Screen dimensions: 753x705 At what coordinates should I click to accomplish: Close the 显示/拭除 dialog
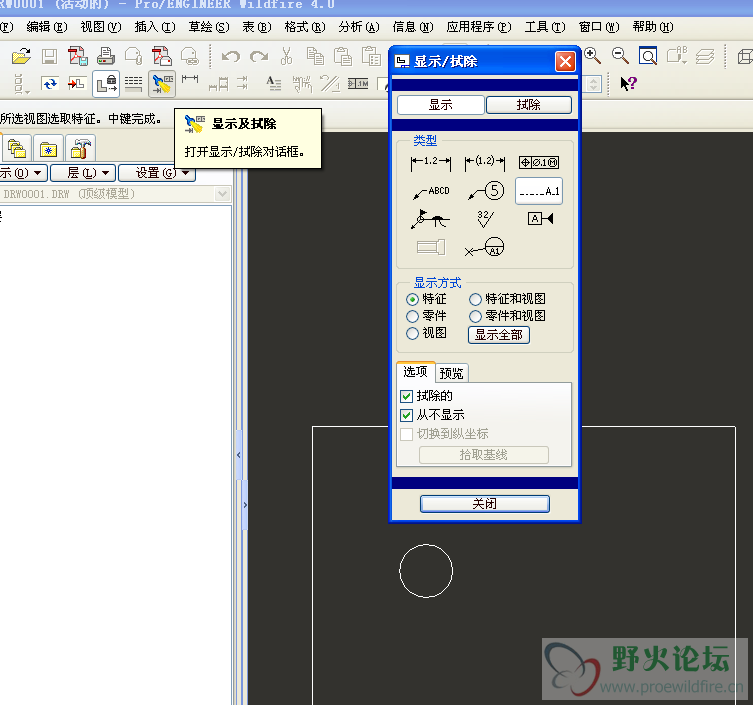pos(565,61)
